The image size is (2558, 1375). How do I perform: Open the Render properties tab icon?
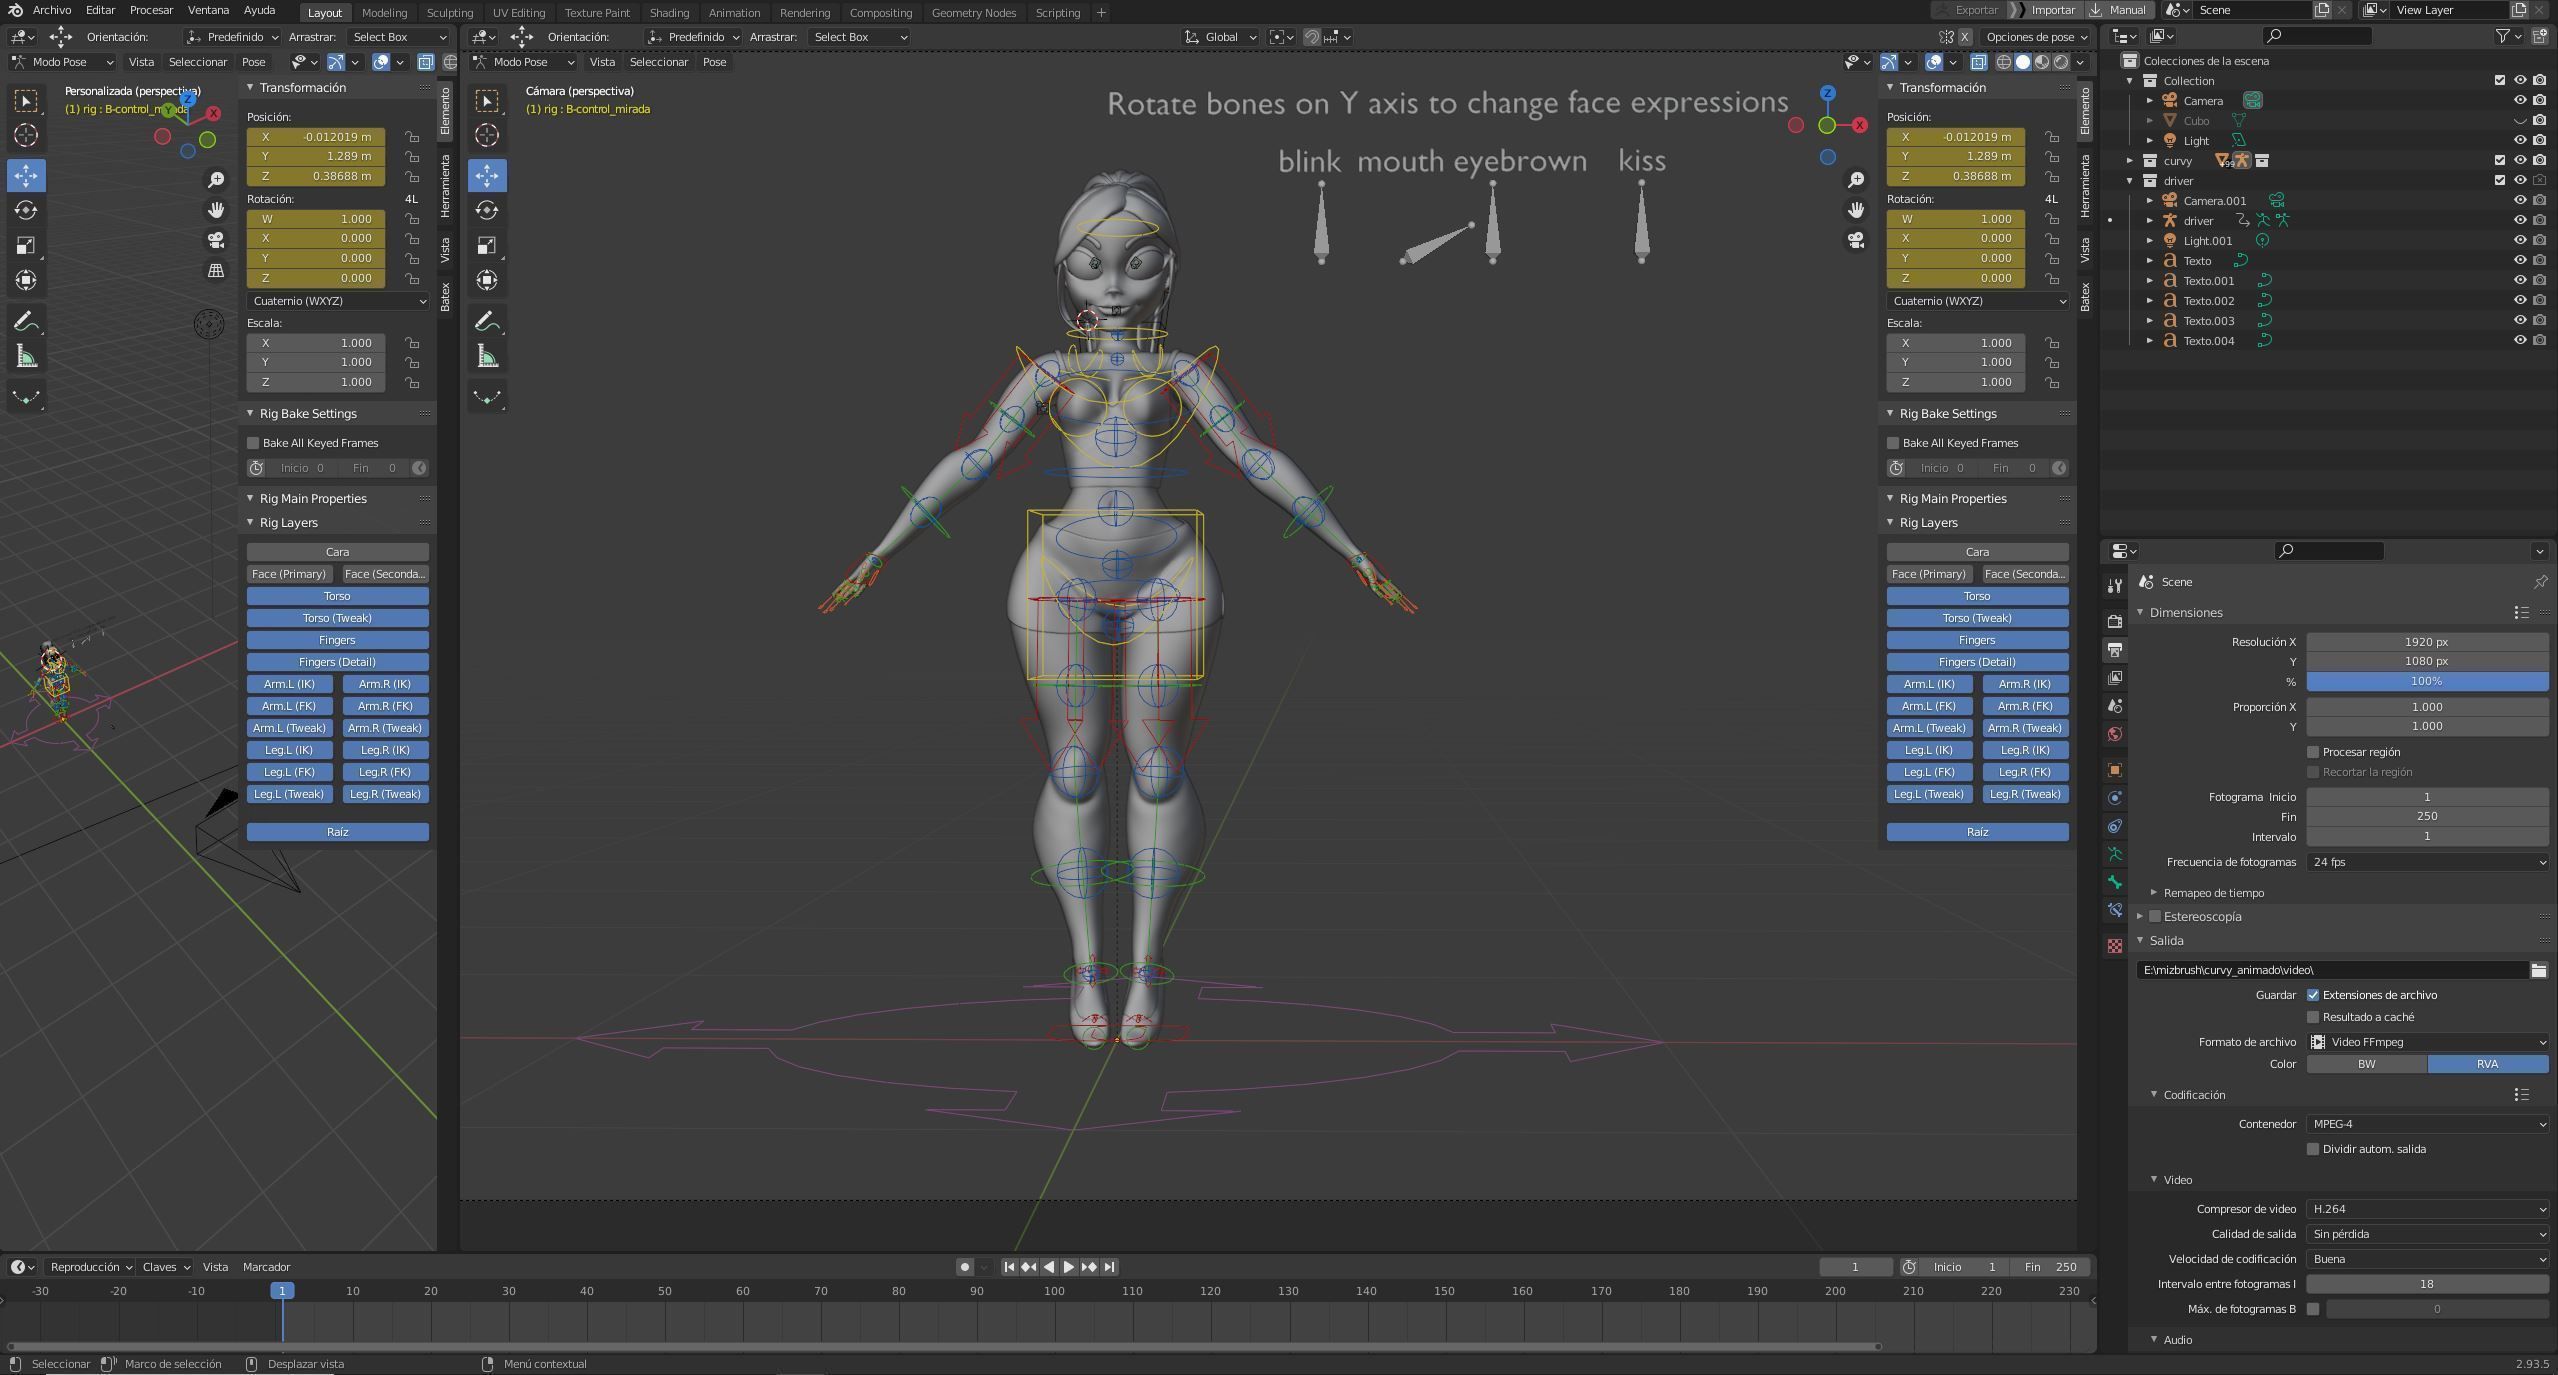2115,621
